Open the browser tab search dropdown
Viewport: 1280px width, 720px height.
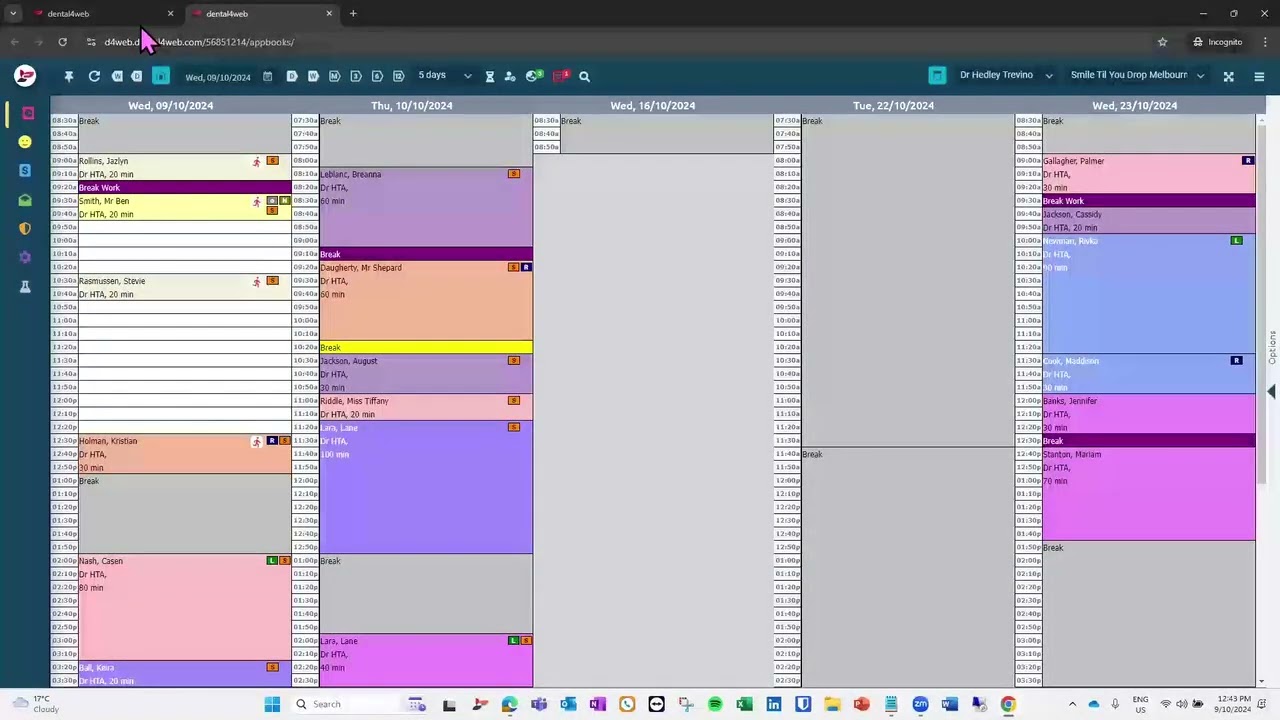tap(13, 14)
